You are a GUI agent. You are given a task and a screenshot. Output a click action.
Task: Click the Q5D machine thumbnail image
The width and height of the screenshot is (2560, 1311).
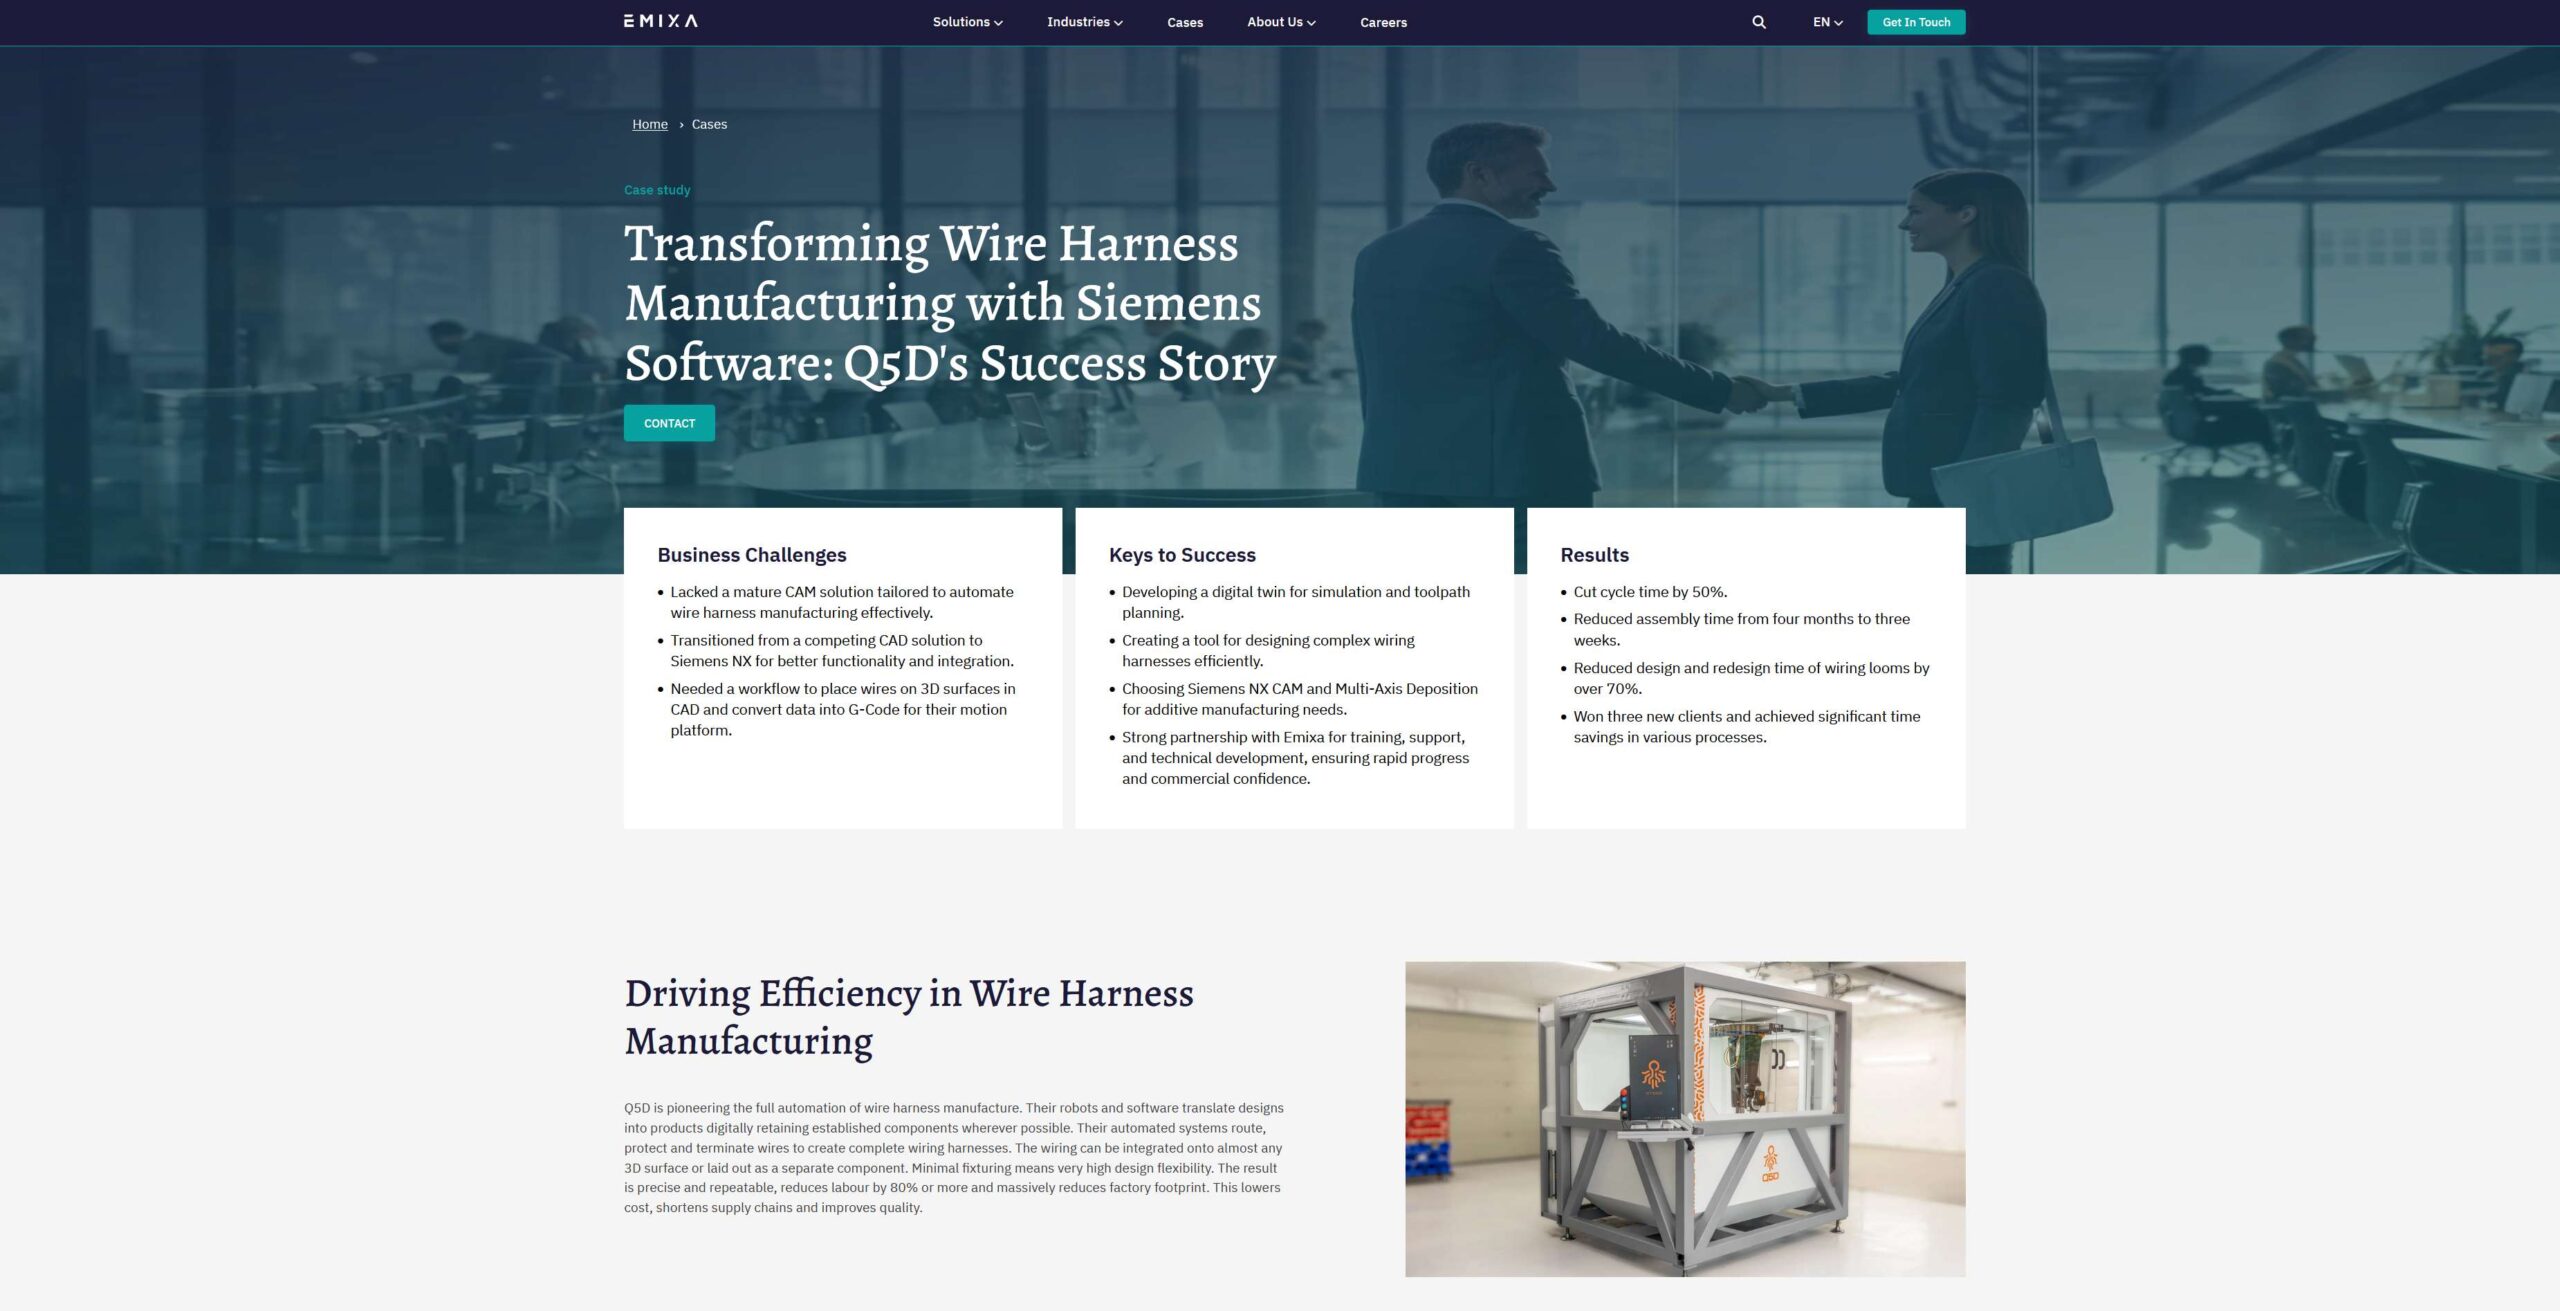[1684, 1119]
